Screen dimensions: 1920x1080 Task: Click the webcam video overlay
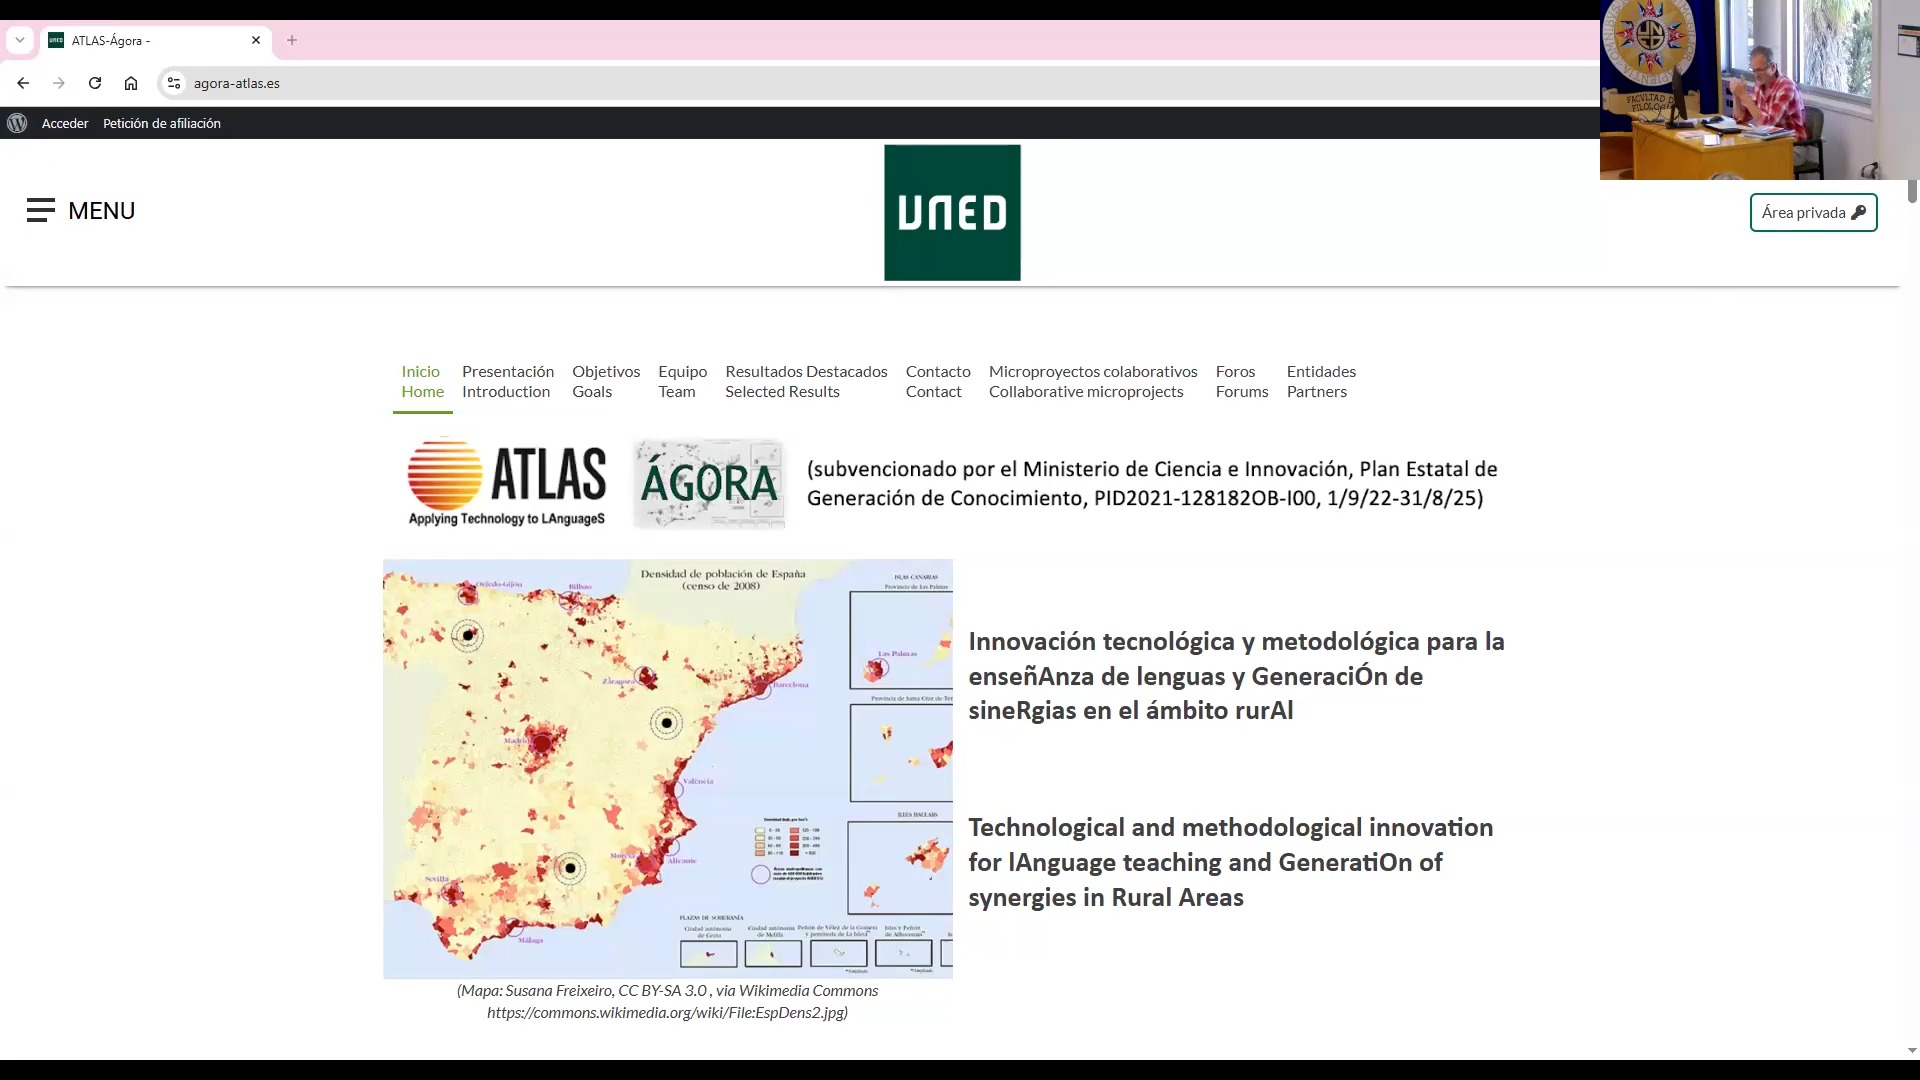[x=1760, y=90]
